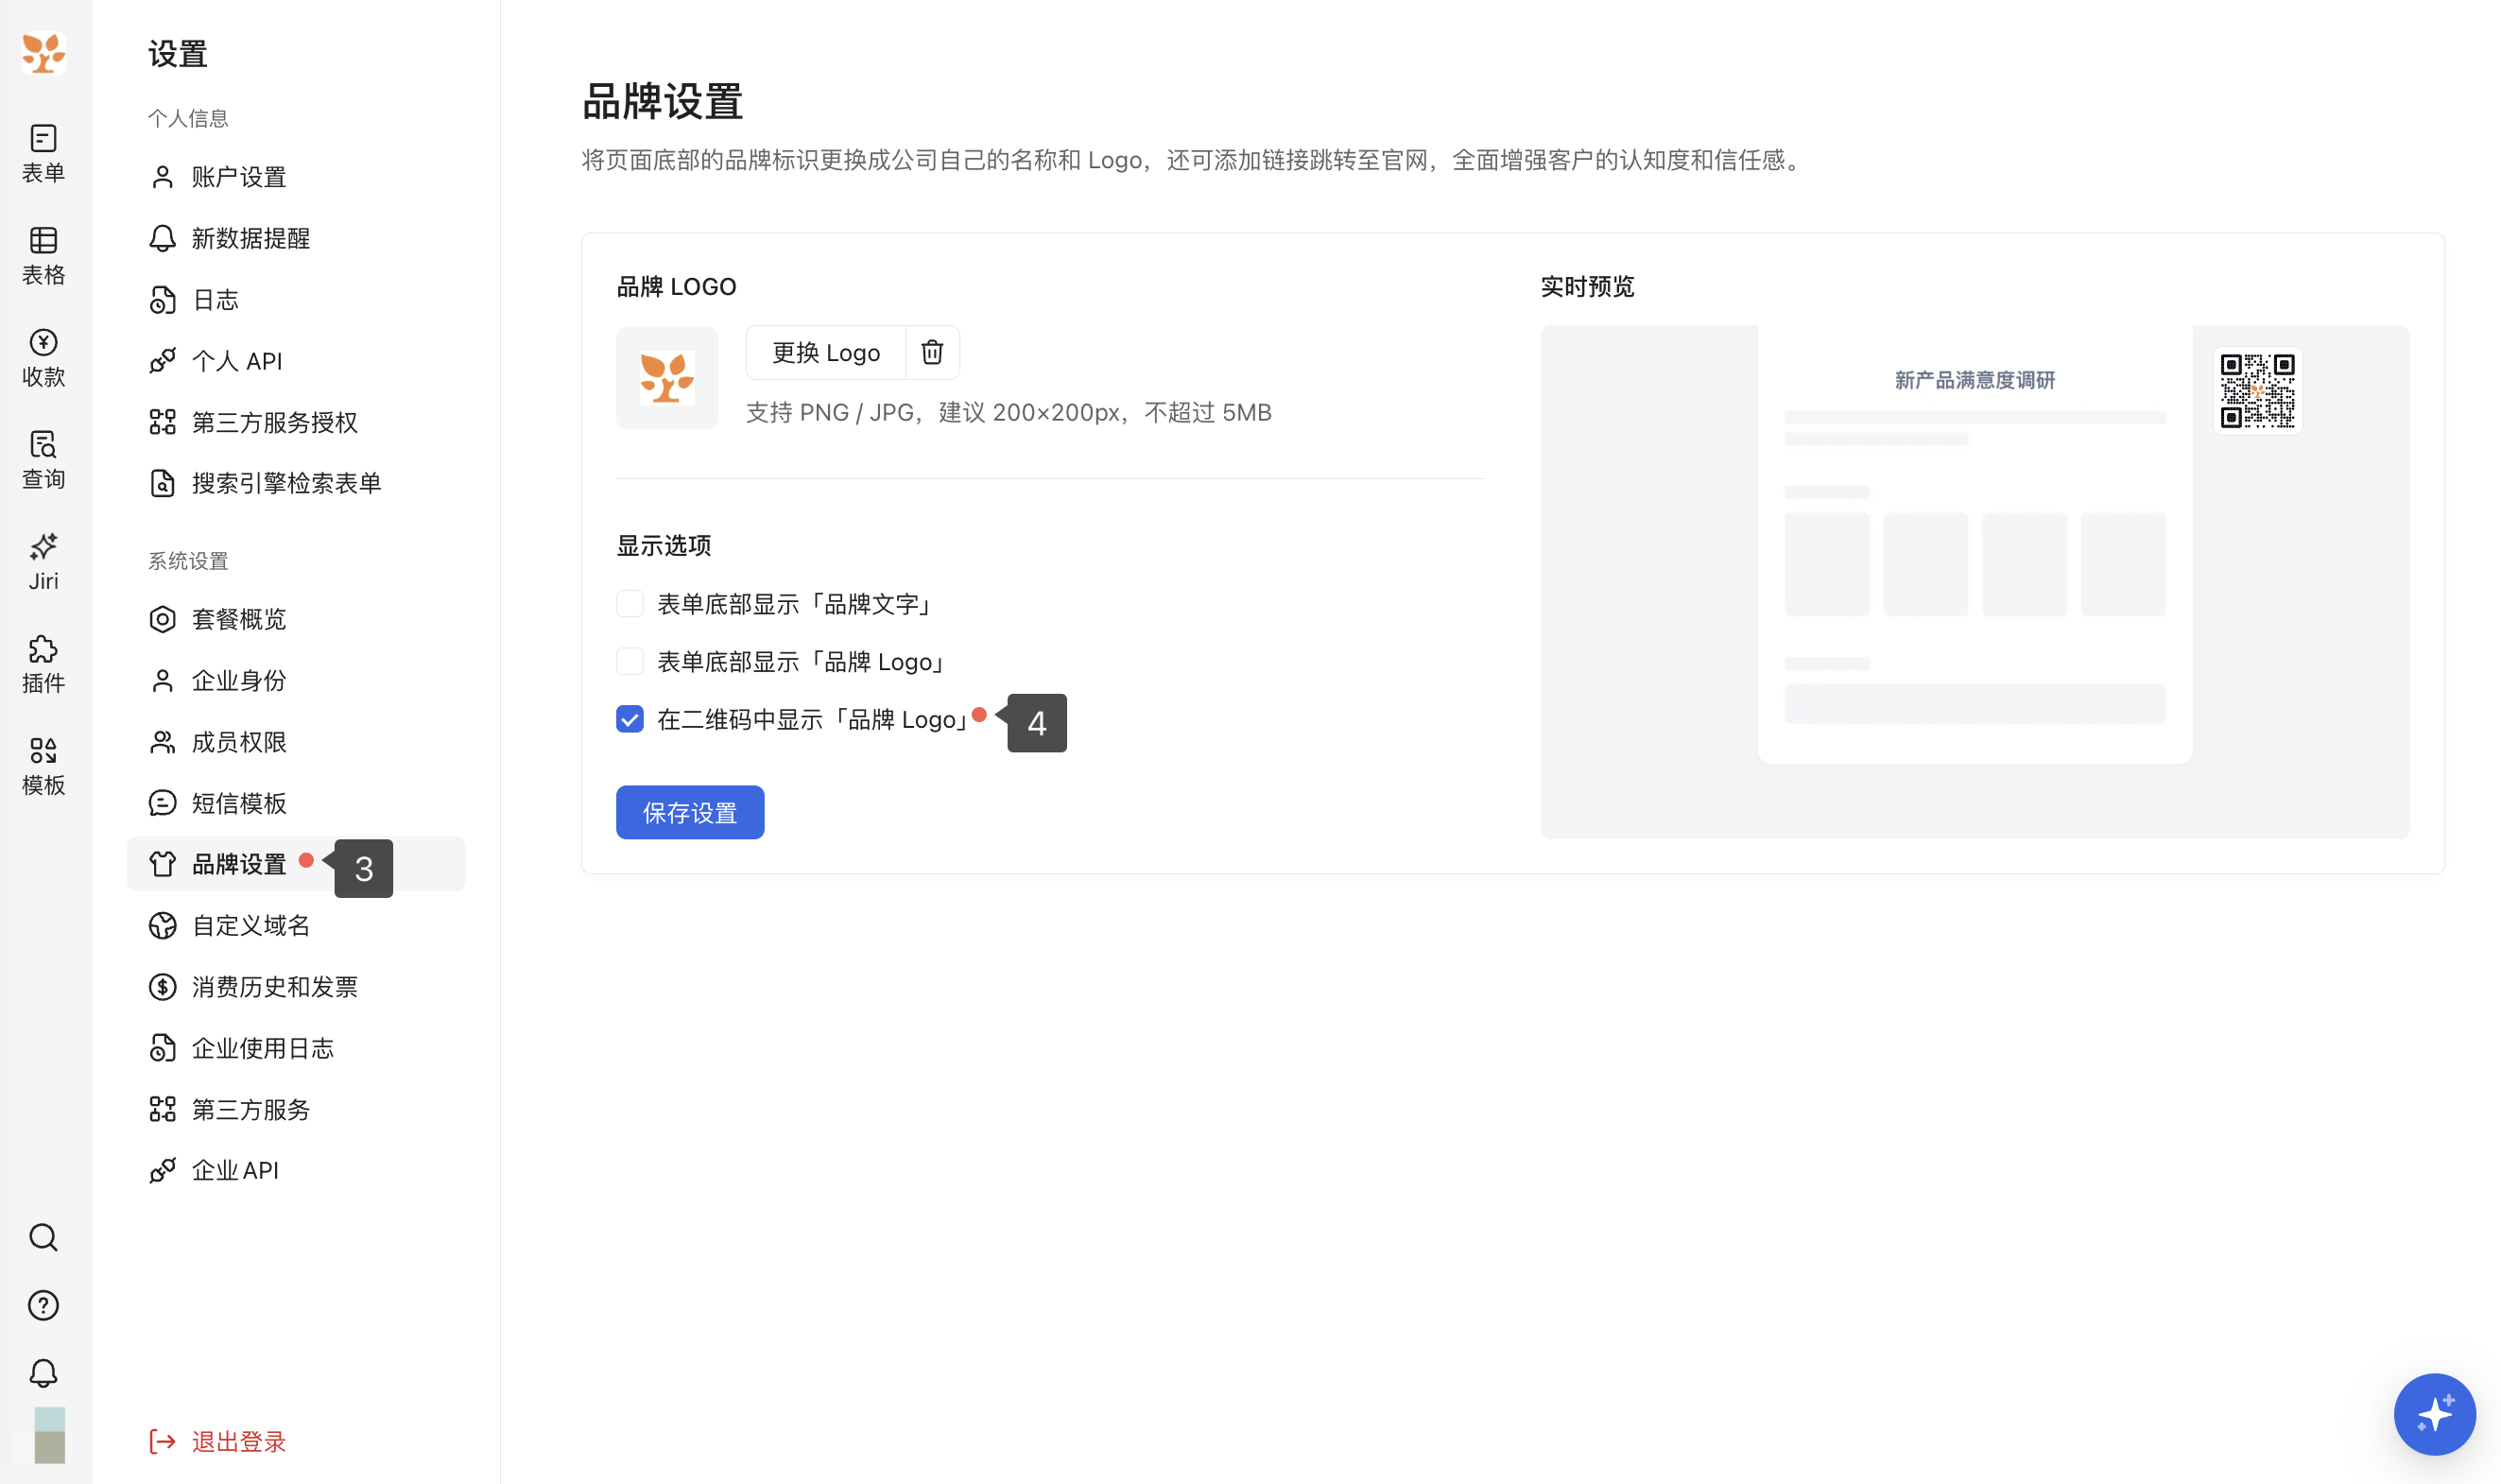Open 自定义域名 custom domain page
Image resolution: width=2501 pixels, height=1484 pixels.
[x=296, y=925]
